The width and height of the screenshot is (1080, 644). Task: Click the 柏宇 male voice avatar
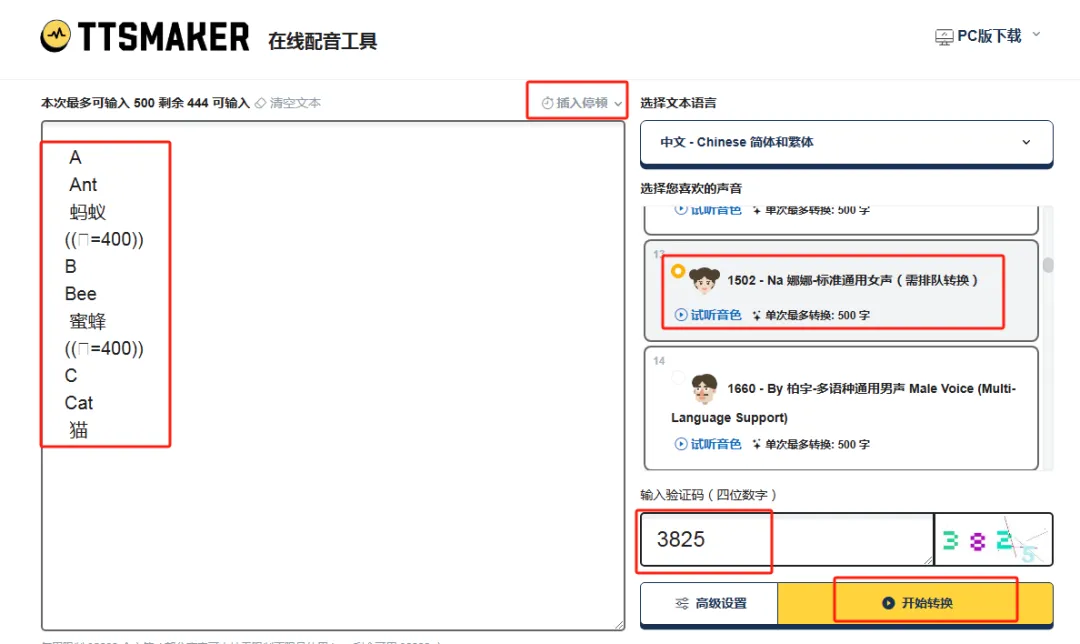tap(704, 388)
